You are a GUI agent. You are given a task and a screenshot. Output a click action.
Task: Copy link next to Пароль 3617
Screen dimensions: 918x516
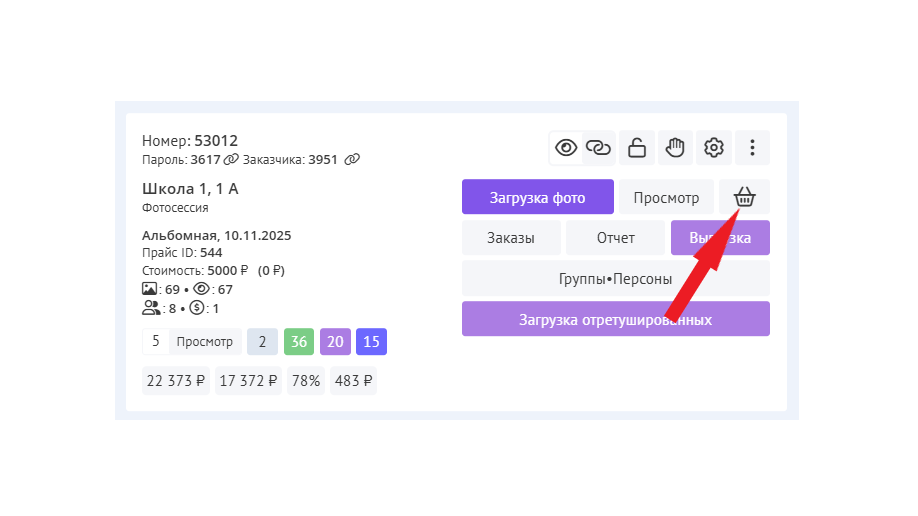[231, 159]
